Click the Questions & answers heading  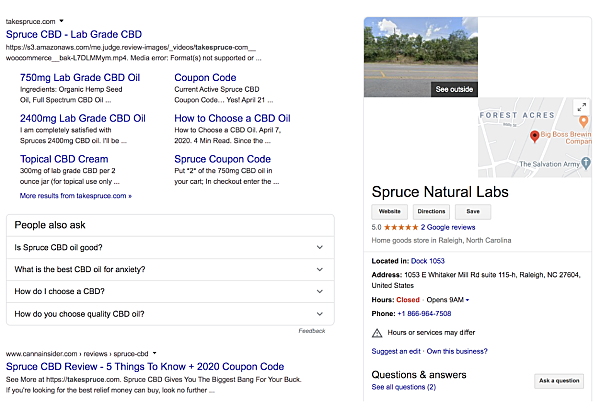(x=419, y=375)
